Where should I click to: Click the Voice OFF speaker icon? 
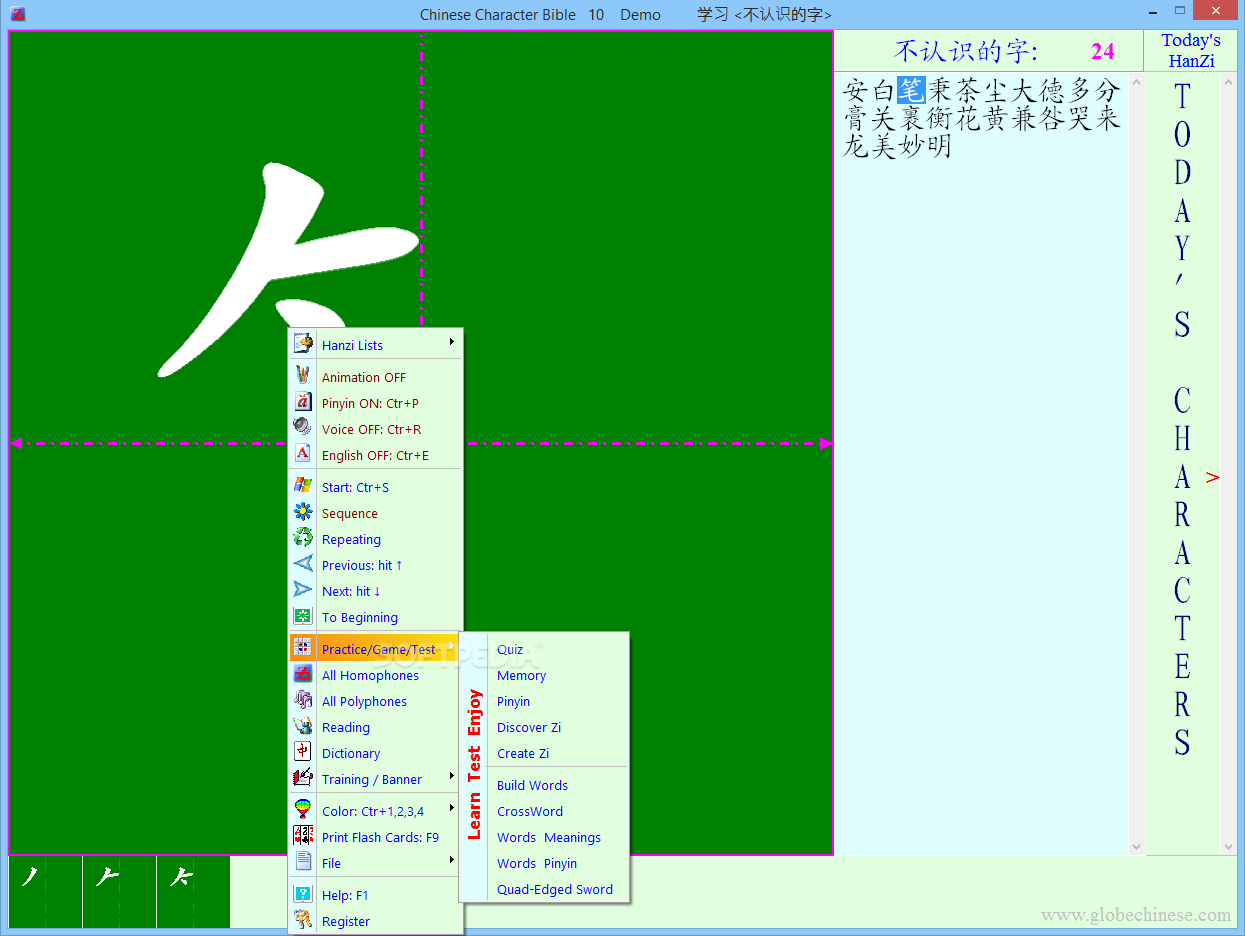[x=303, y=428]
